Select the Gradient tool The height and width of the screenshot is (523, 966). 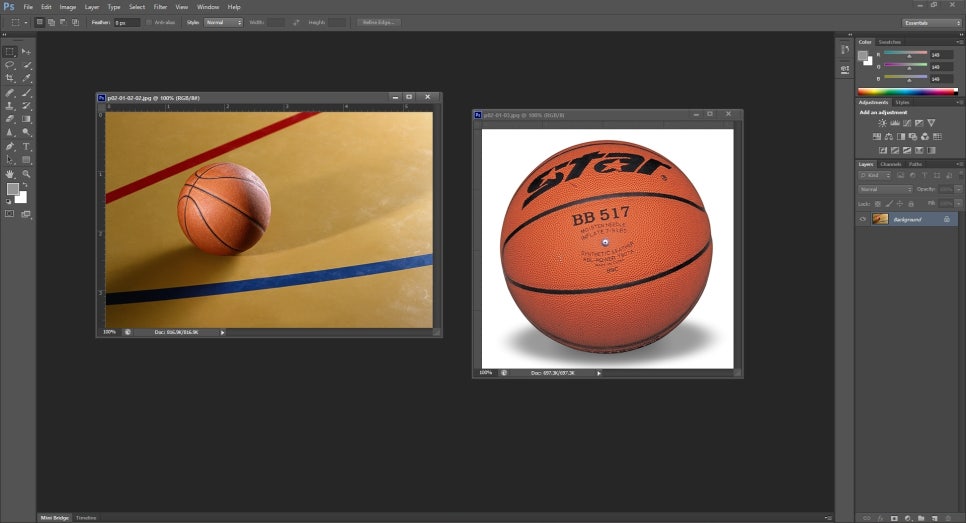coord(26,119)
